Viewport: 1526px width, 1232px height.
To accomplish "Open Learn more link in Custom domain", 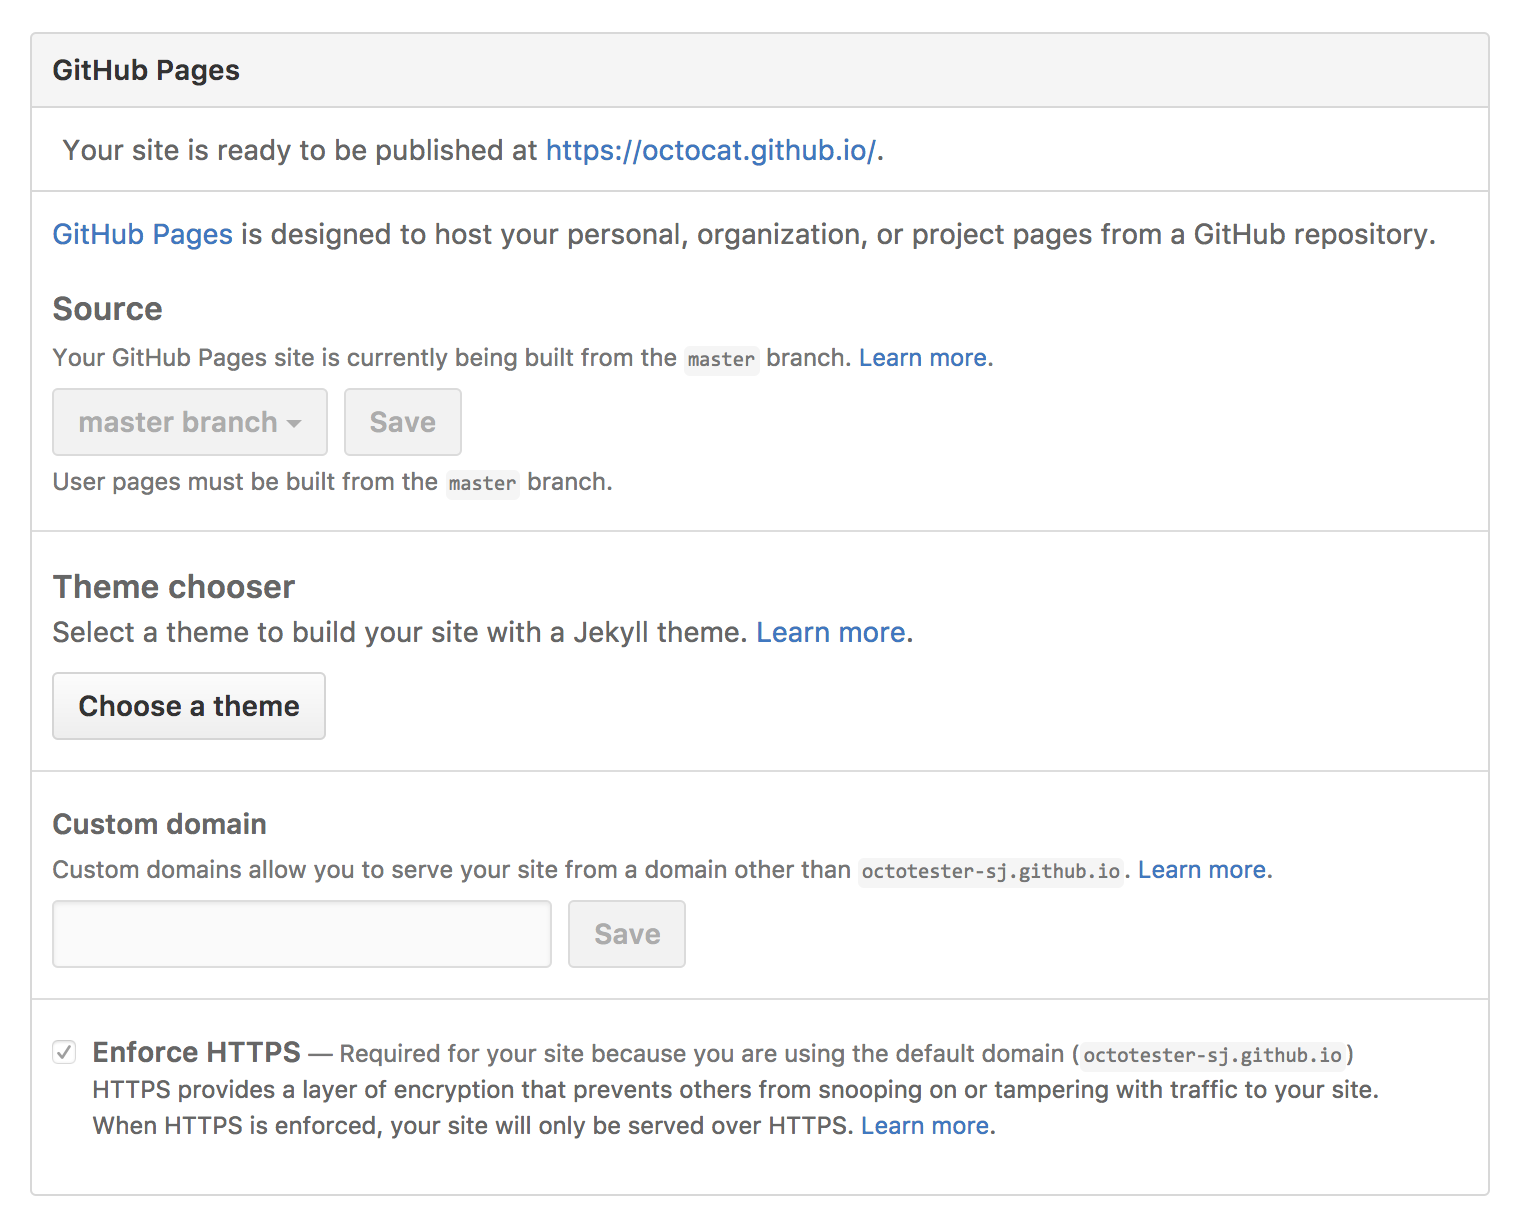I will 1202,870.
